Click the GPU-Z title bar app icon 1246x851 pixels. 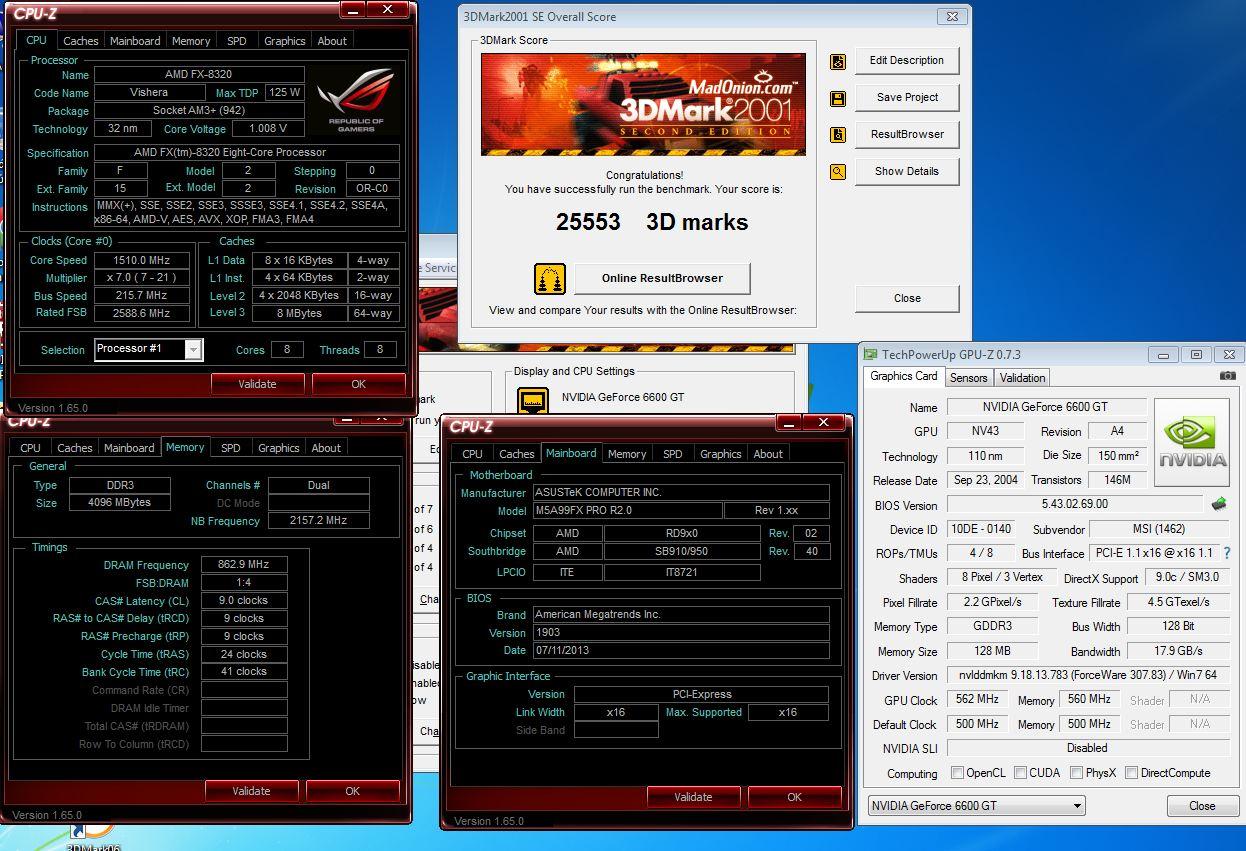click(870, 354)
